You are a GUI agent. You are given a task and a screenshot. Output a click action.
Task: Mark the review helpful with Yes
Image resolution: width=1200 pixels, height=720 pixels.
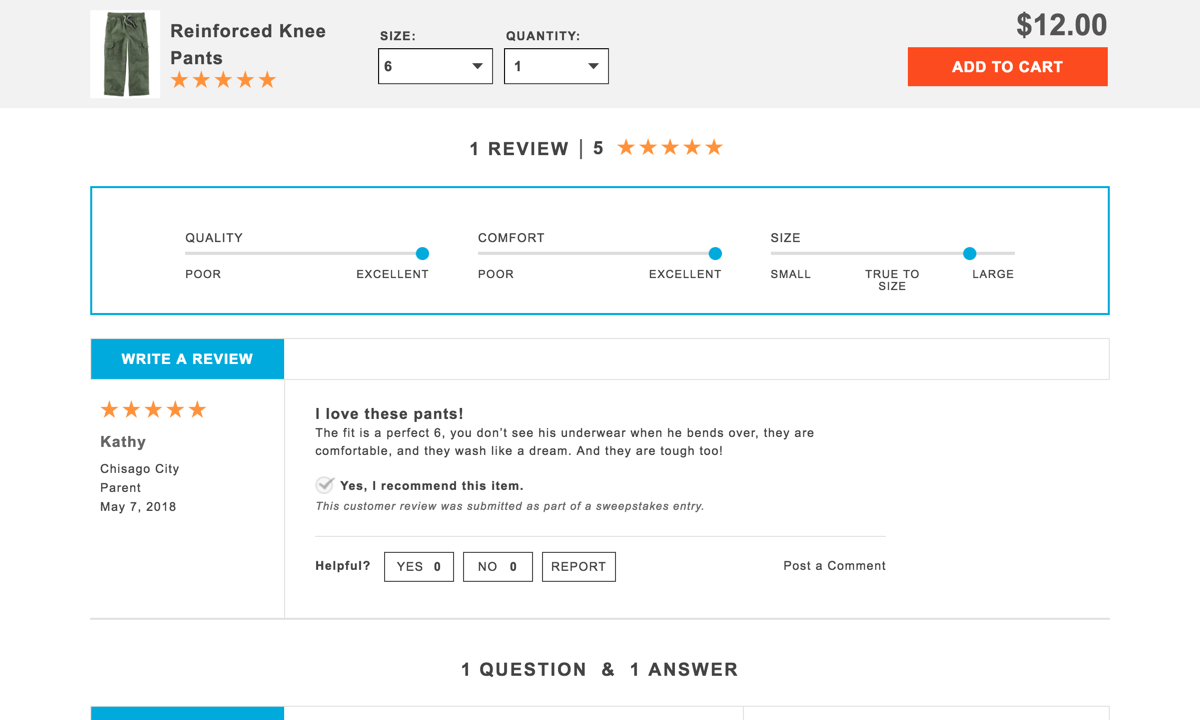click(419, 566)
